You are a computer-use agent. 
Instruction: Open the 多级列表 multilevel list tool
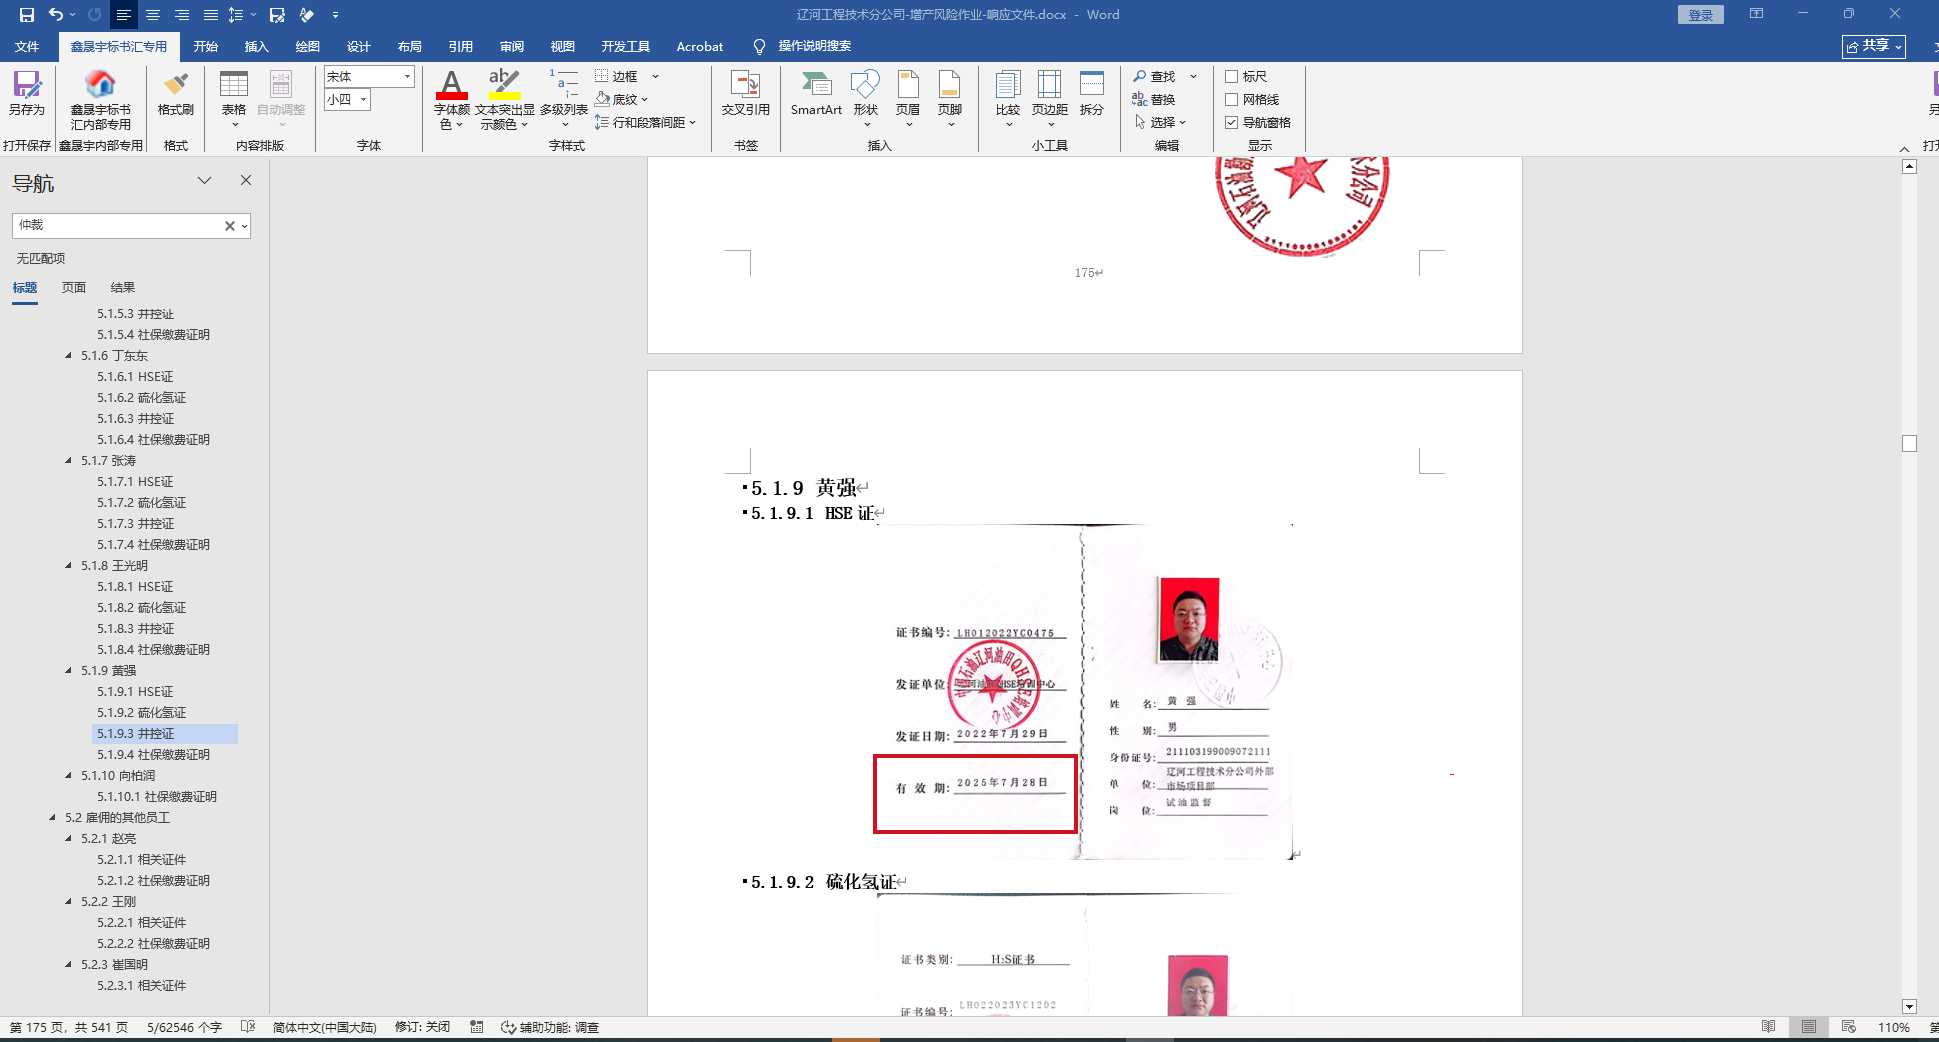[564, 98]
